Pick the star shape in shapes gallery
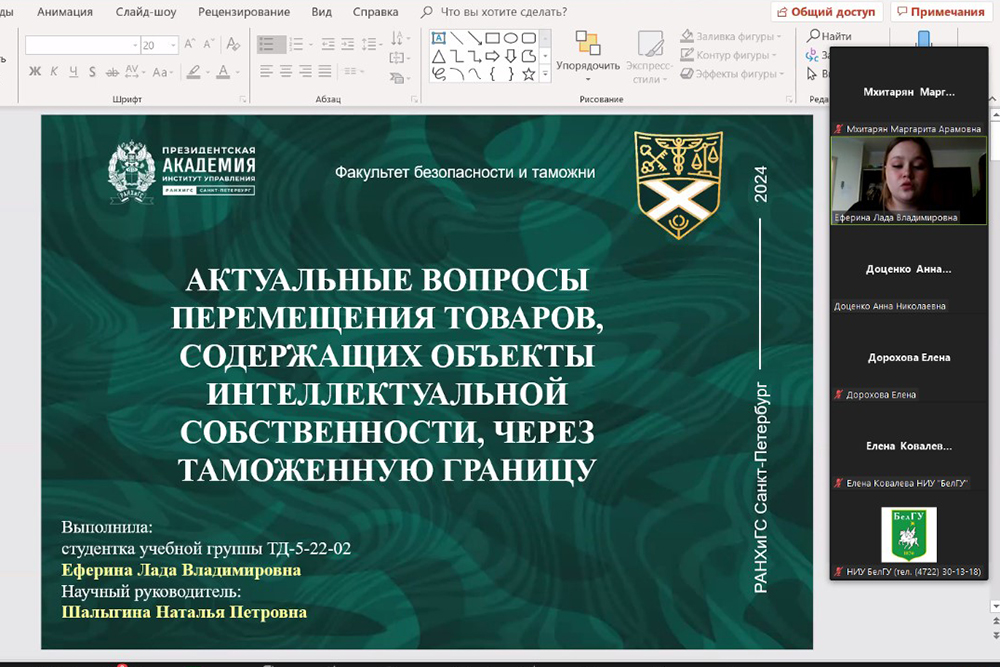 point(528,73)
